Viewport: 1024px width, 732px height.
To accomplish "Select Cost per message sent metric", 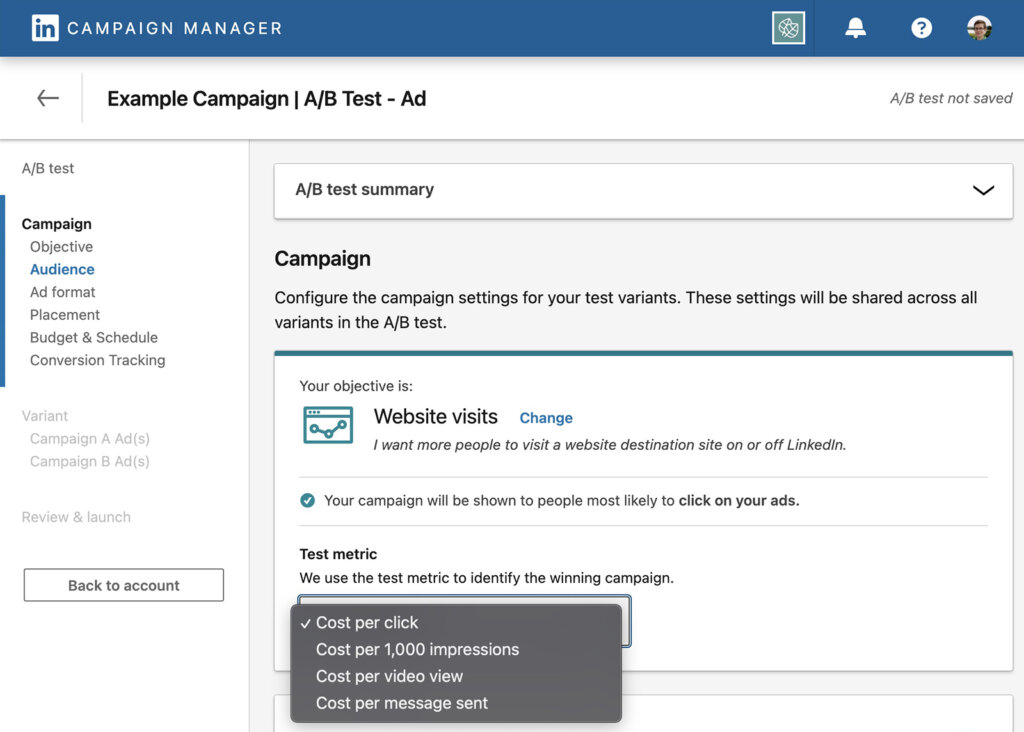I will point(401,703).
